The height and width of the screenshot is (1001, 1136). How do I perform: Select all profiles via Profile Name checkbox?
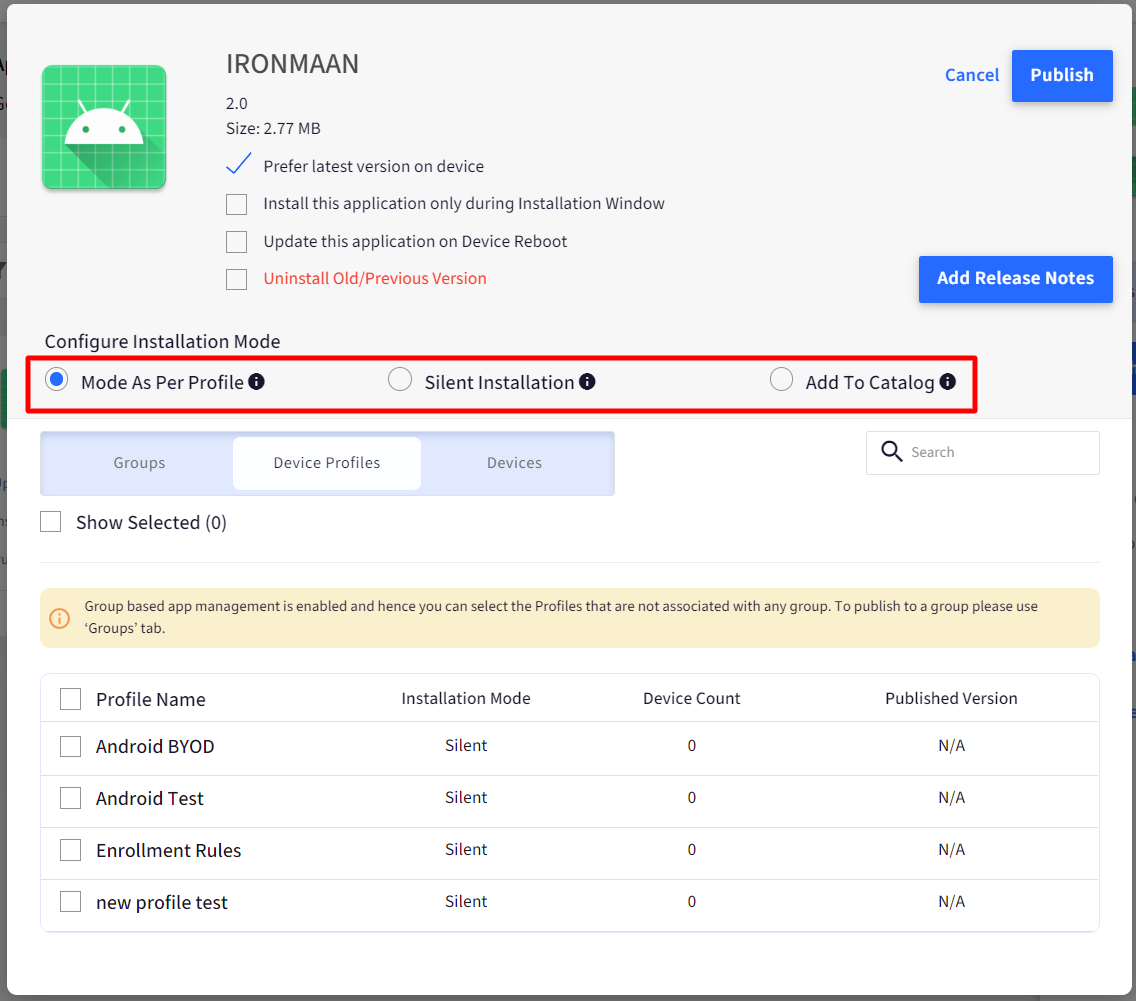coord(70,699)
